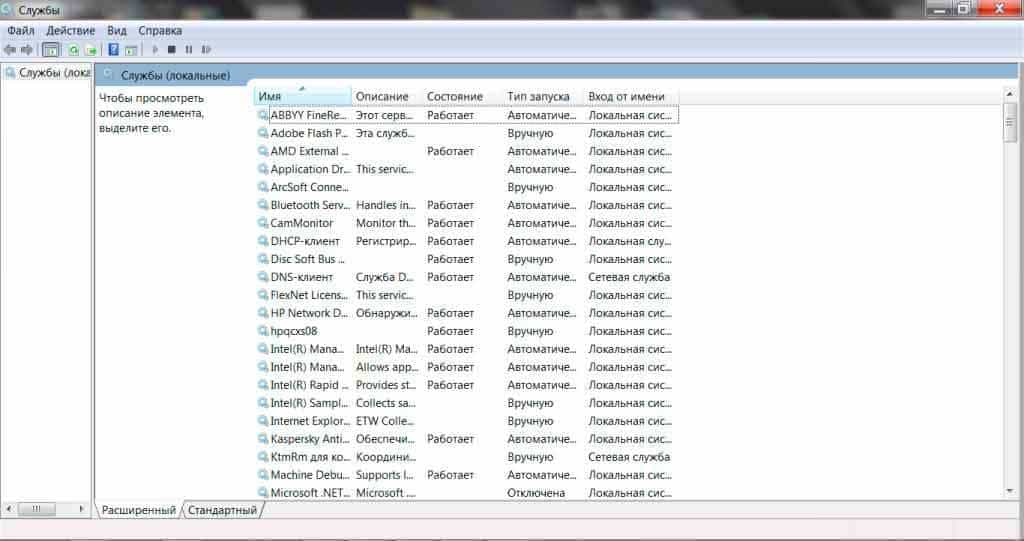Open the Файл menu
Viewport: 1024px width, 541px height.
[x=20, y=31]
